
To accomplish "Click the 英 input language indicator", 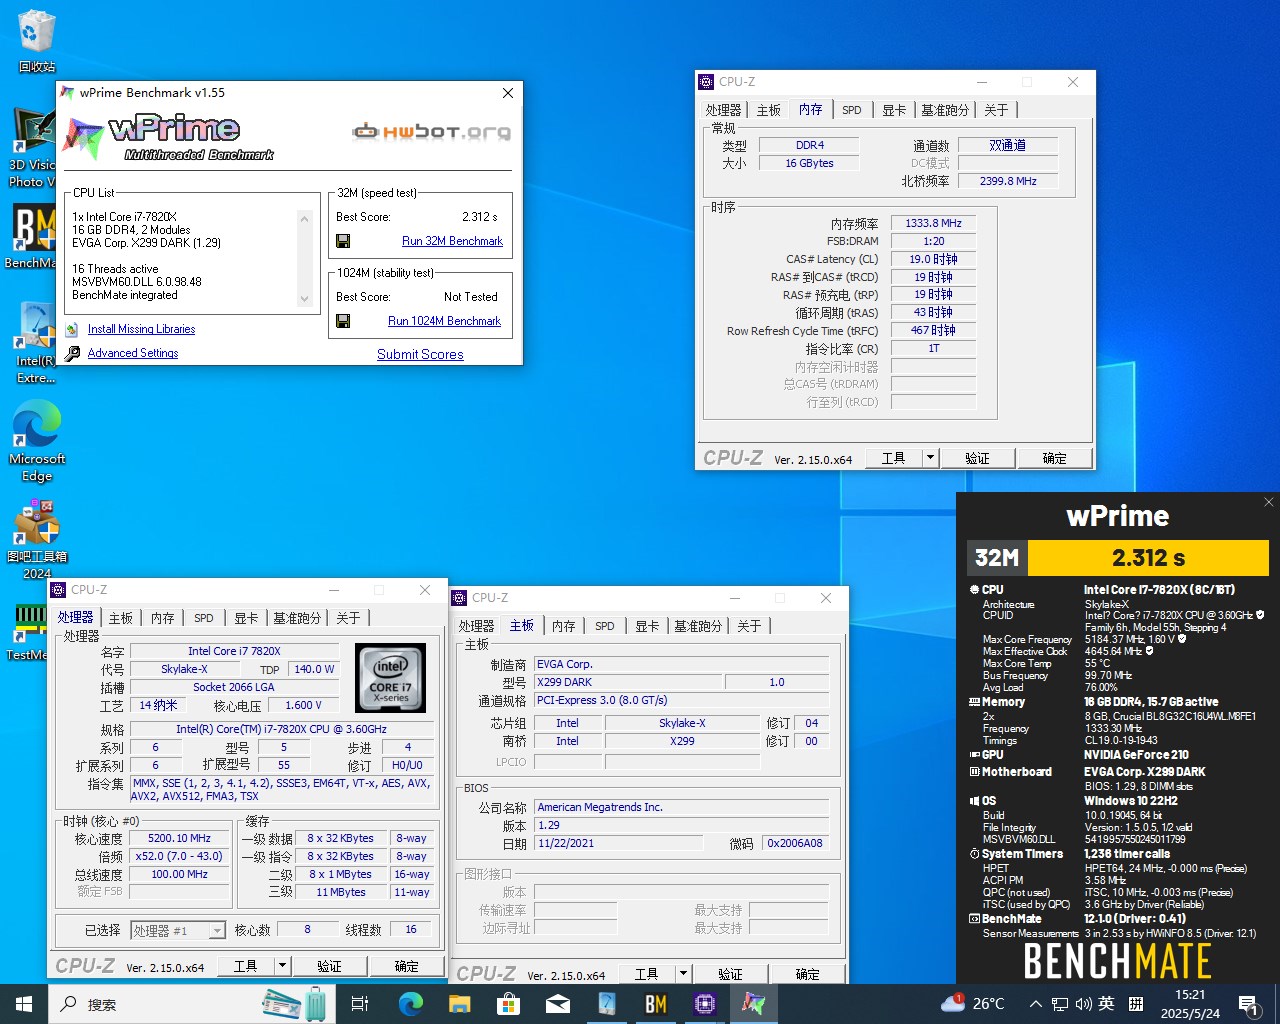I will click(1106, 1004).
